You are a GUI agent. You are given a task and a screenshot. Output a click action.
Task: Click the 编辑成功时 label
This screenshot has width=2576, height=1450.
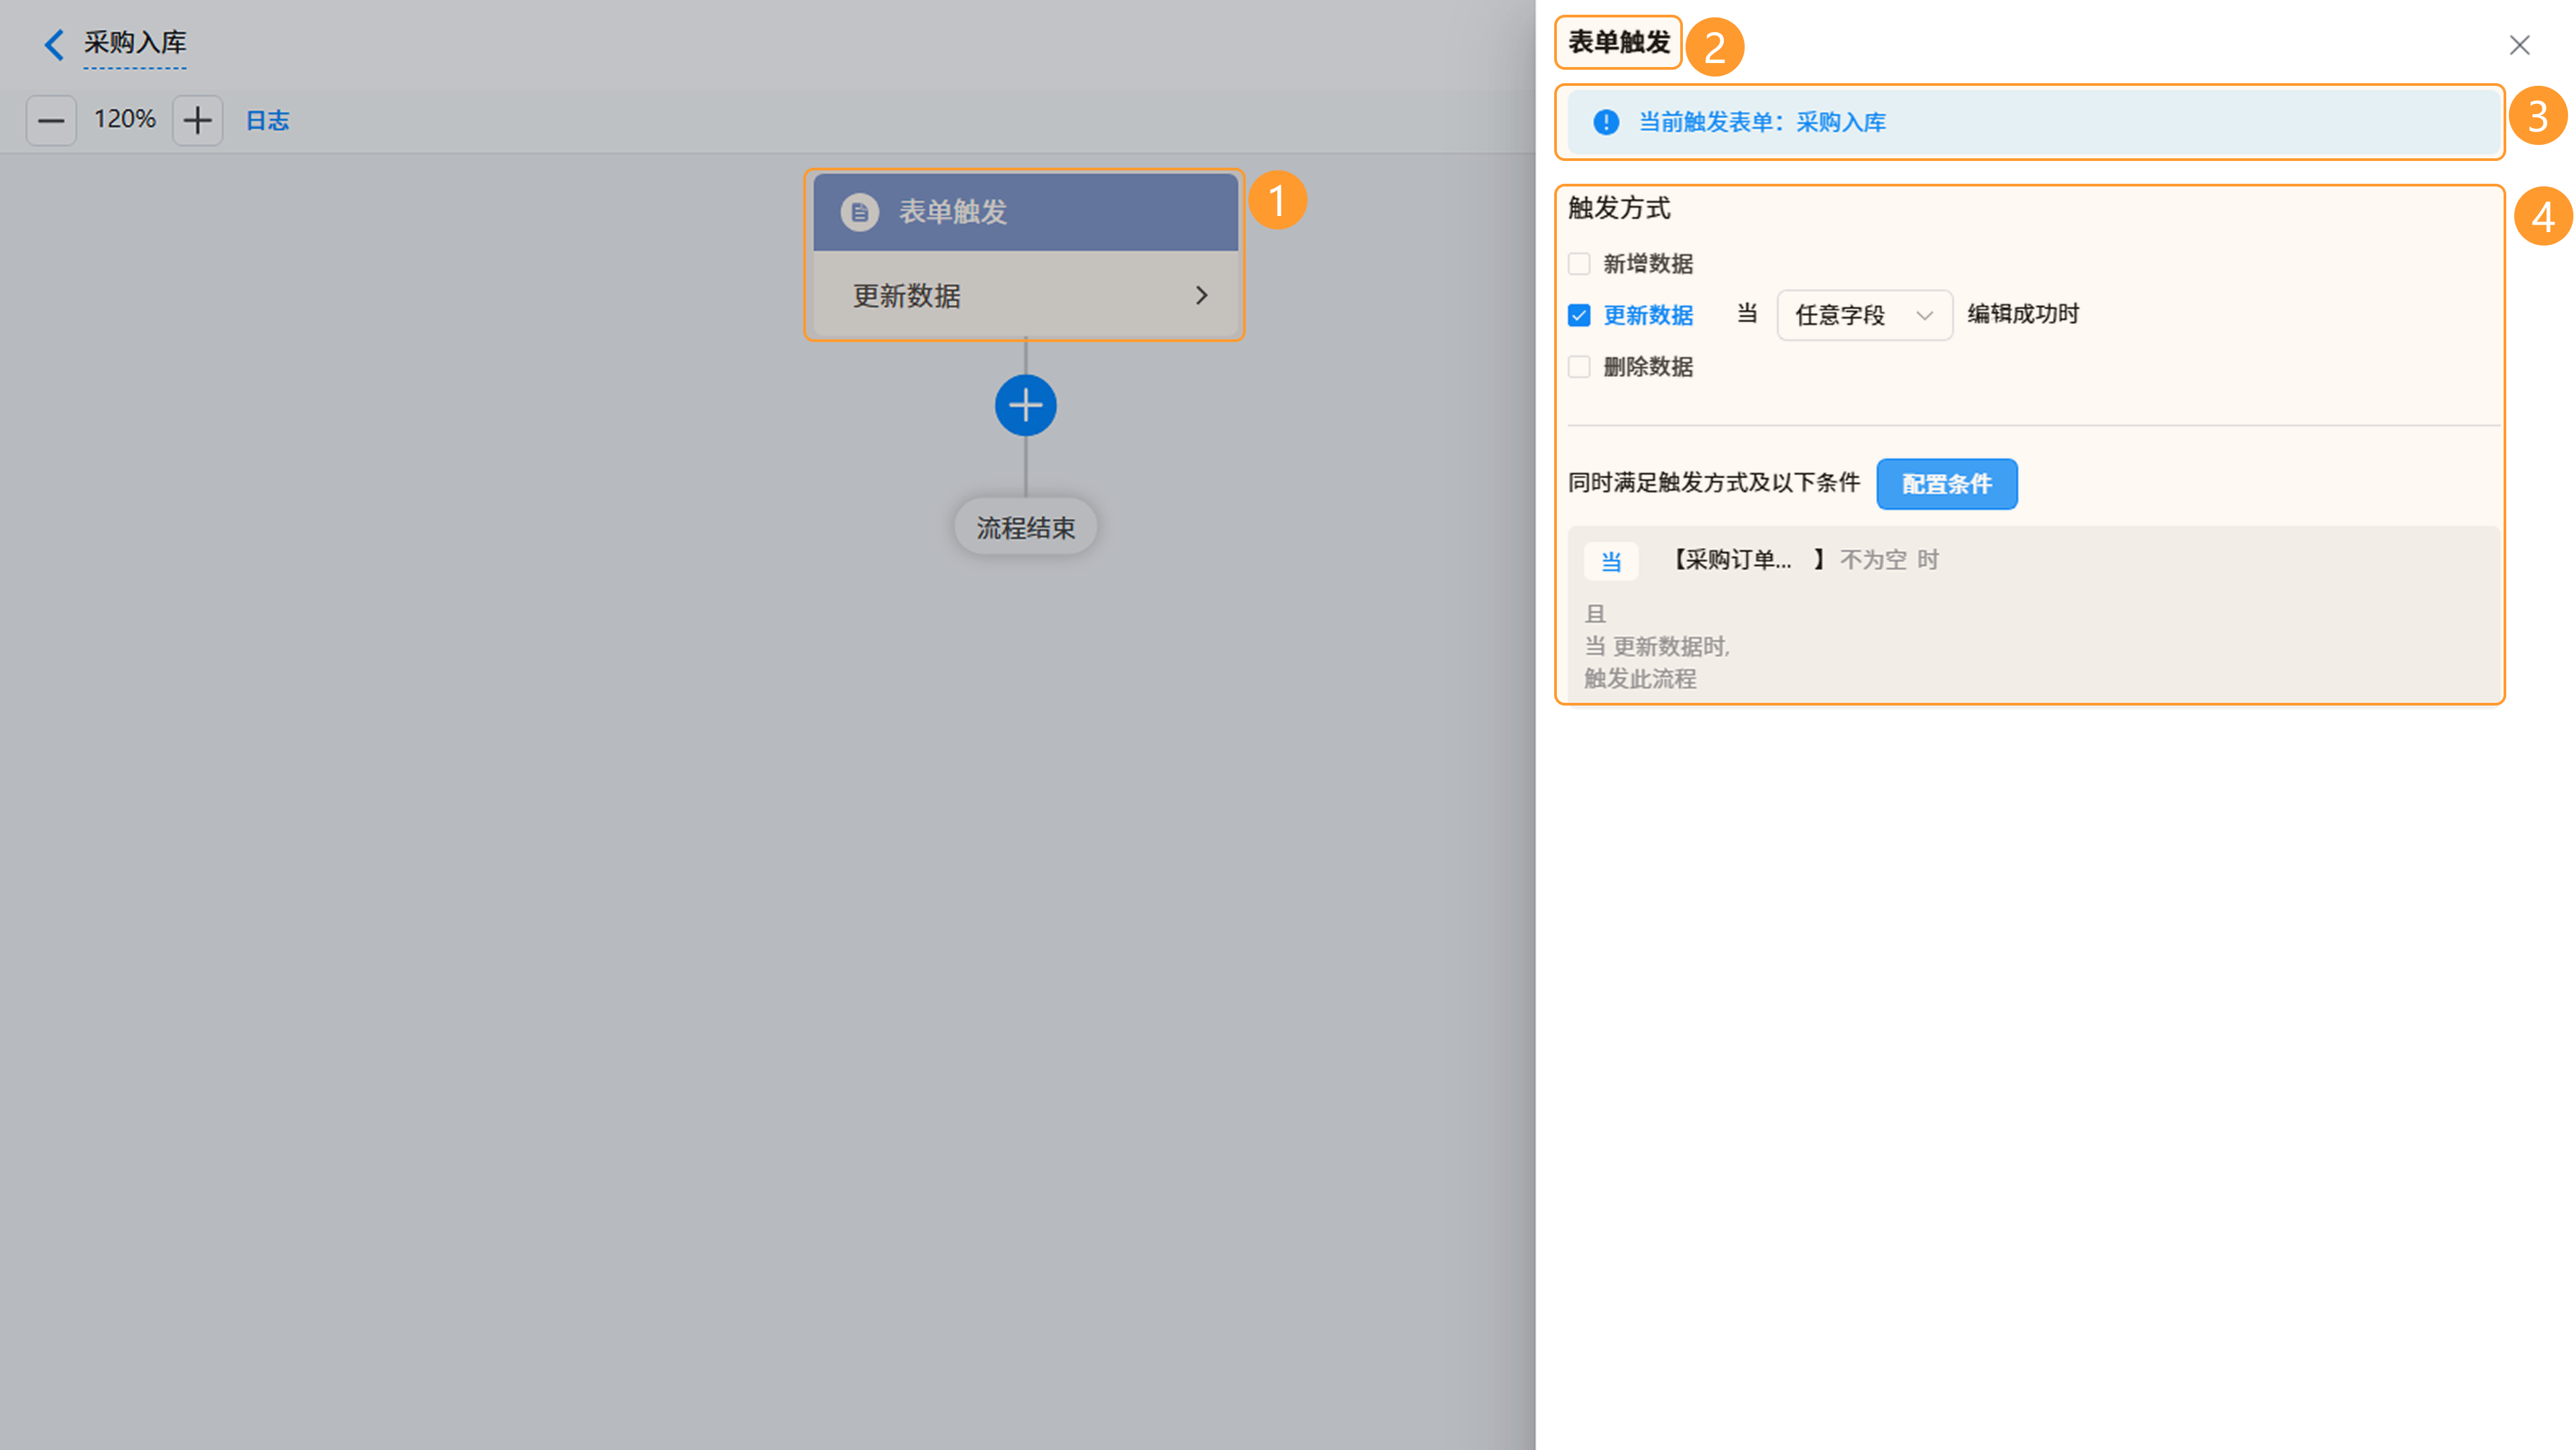(2023, 314)
